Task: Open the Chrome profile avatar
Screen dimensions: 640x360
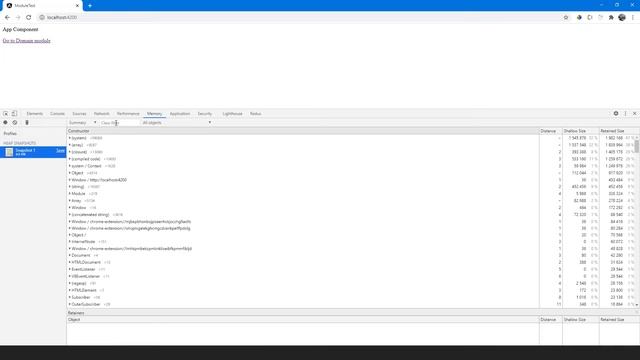Action: [x=622, y=18]
